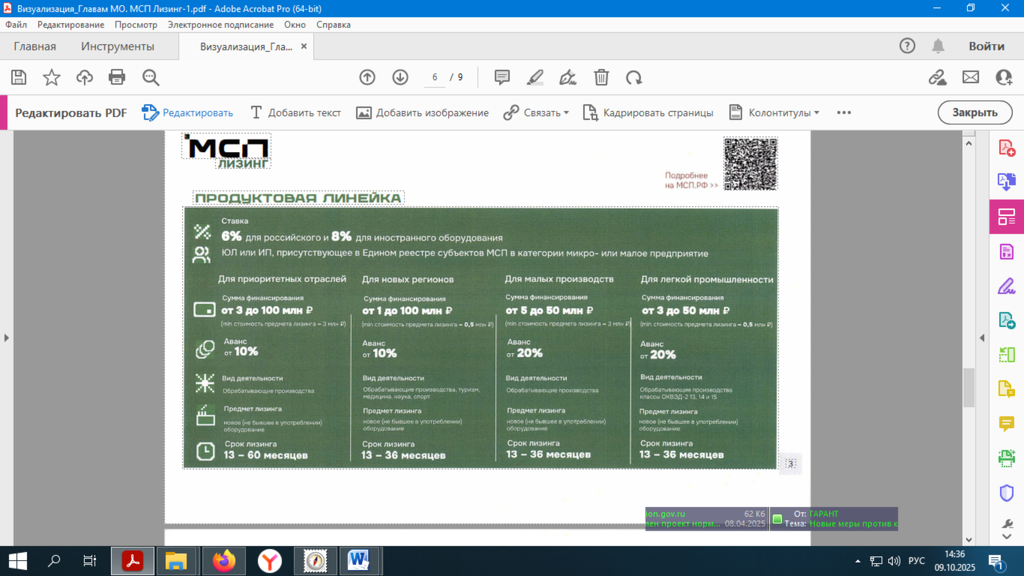
Task: Go to previous page with up arrow
Action: pyautogui.click(x=367, y=77)
